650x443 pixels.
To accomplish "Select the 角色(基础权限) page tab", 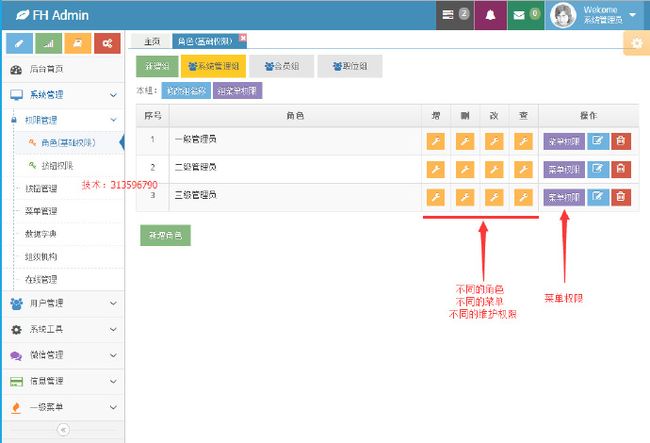I will [205, 41].
